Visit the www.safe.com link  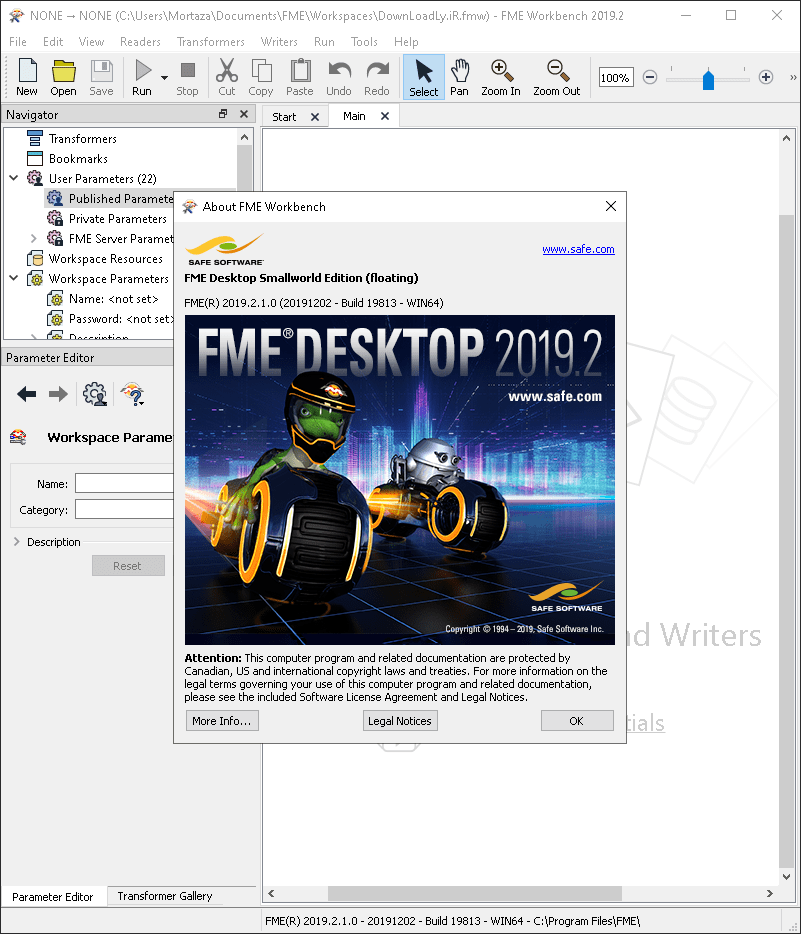578,249
